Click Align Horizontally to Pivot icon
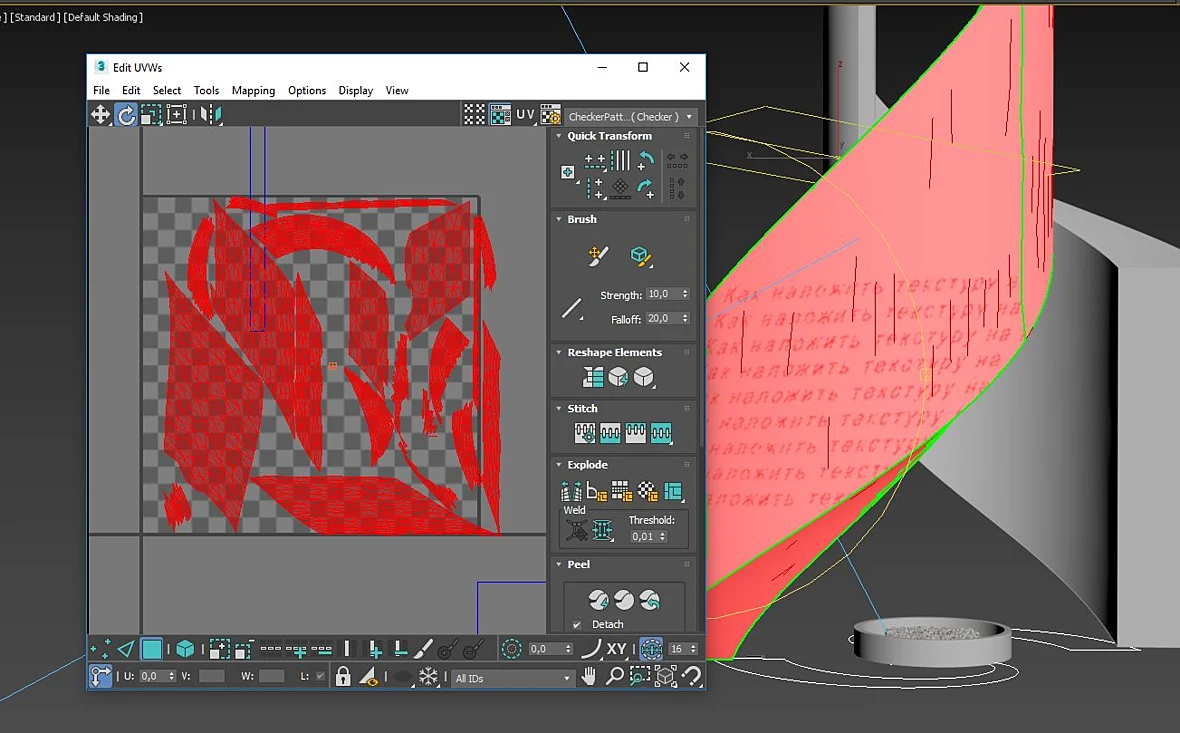The image size is (1180, 733). (595, 160)
